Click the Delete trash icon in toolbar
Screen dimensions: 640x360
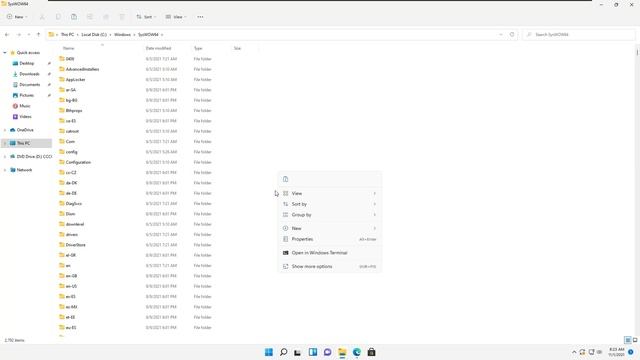(x=122, y=17)
